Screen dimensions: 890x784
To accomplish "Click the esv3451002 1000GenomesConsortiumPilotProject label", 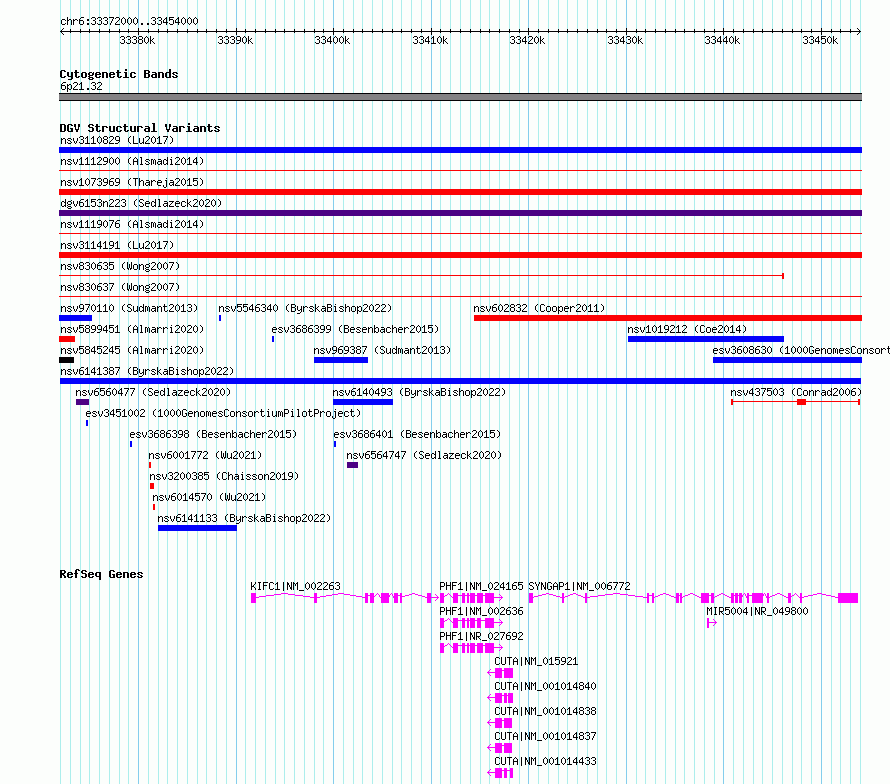I will (223, 413).
